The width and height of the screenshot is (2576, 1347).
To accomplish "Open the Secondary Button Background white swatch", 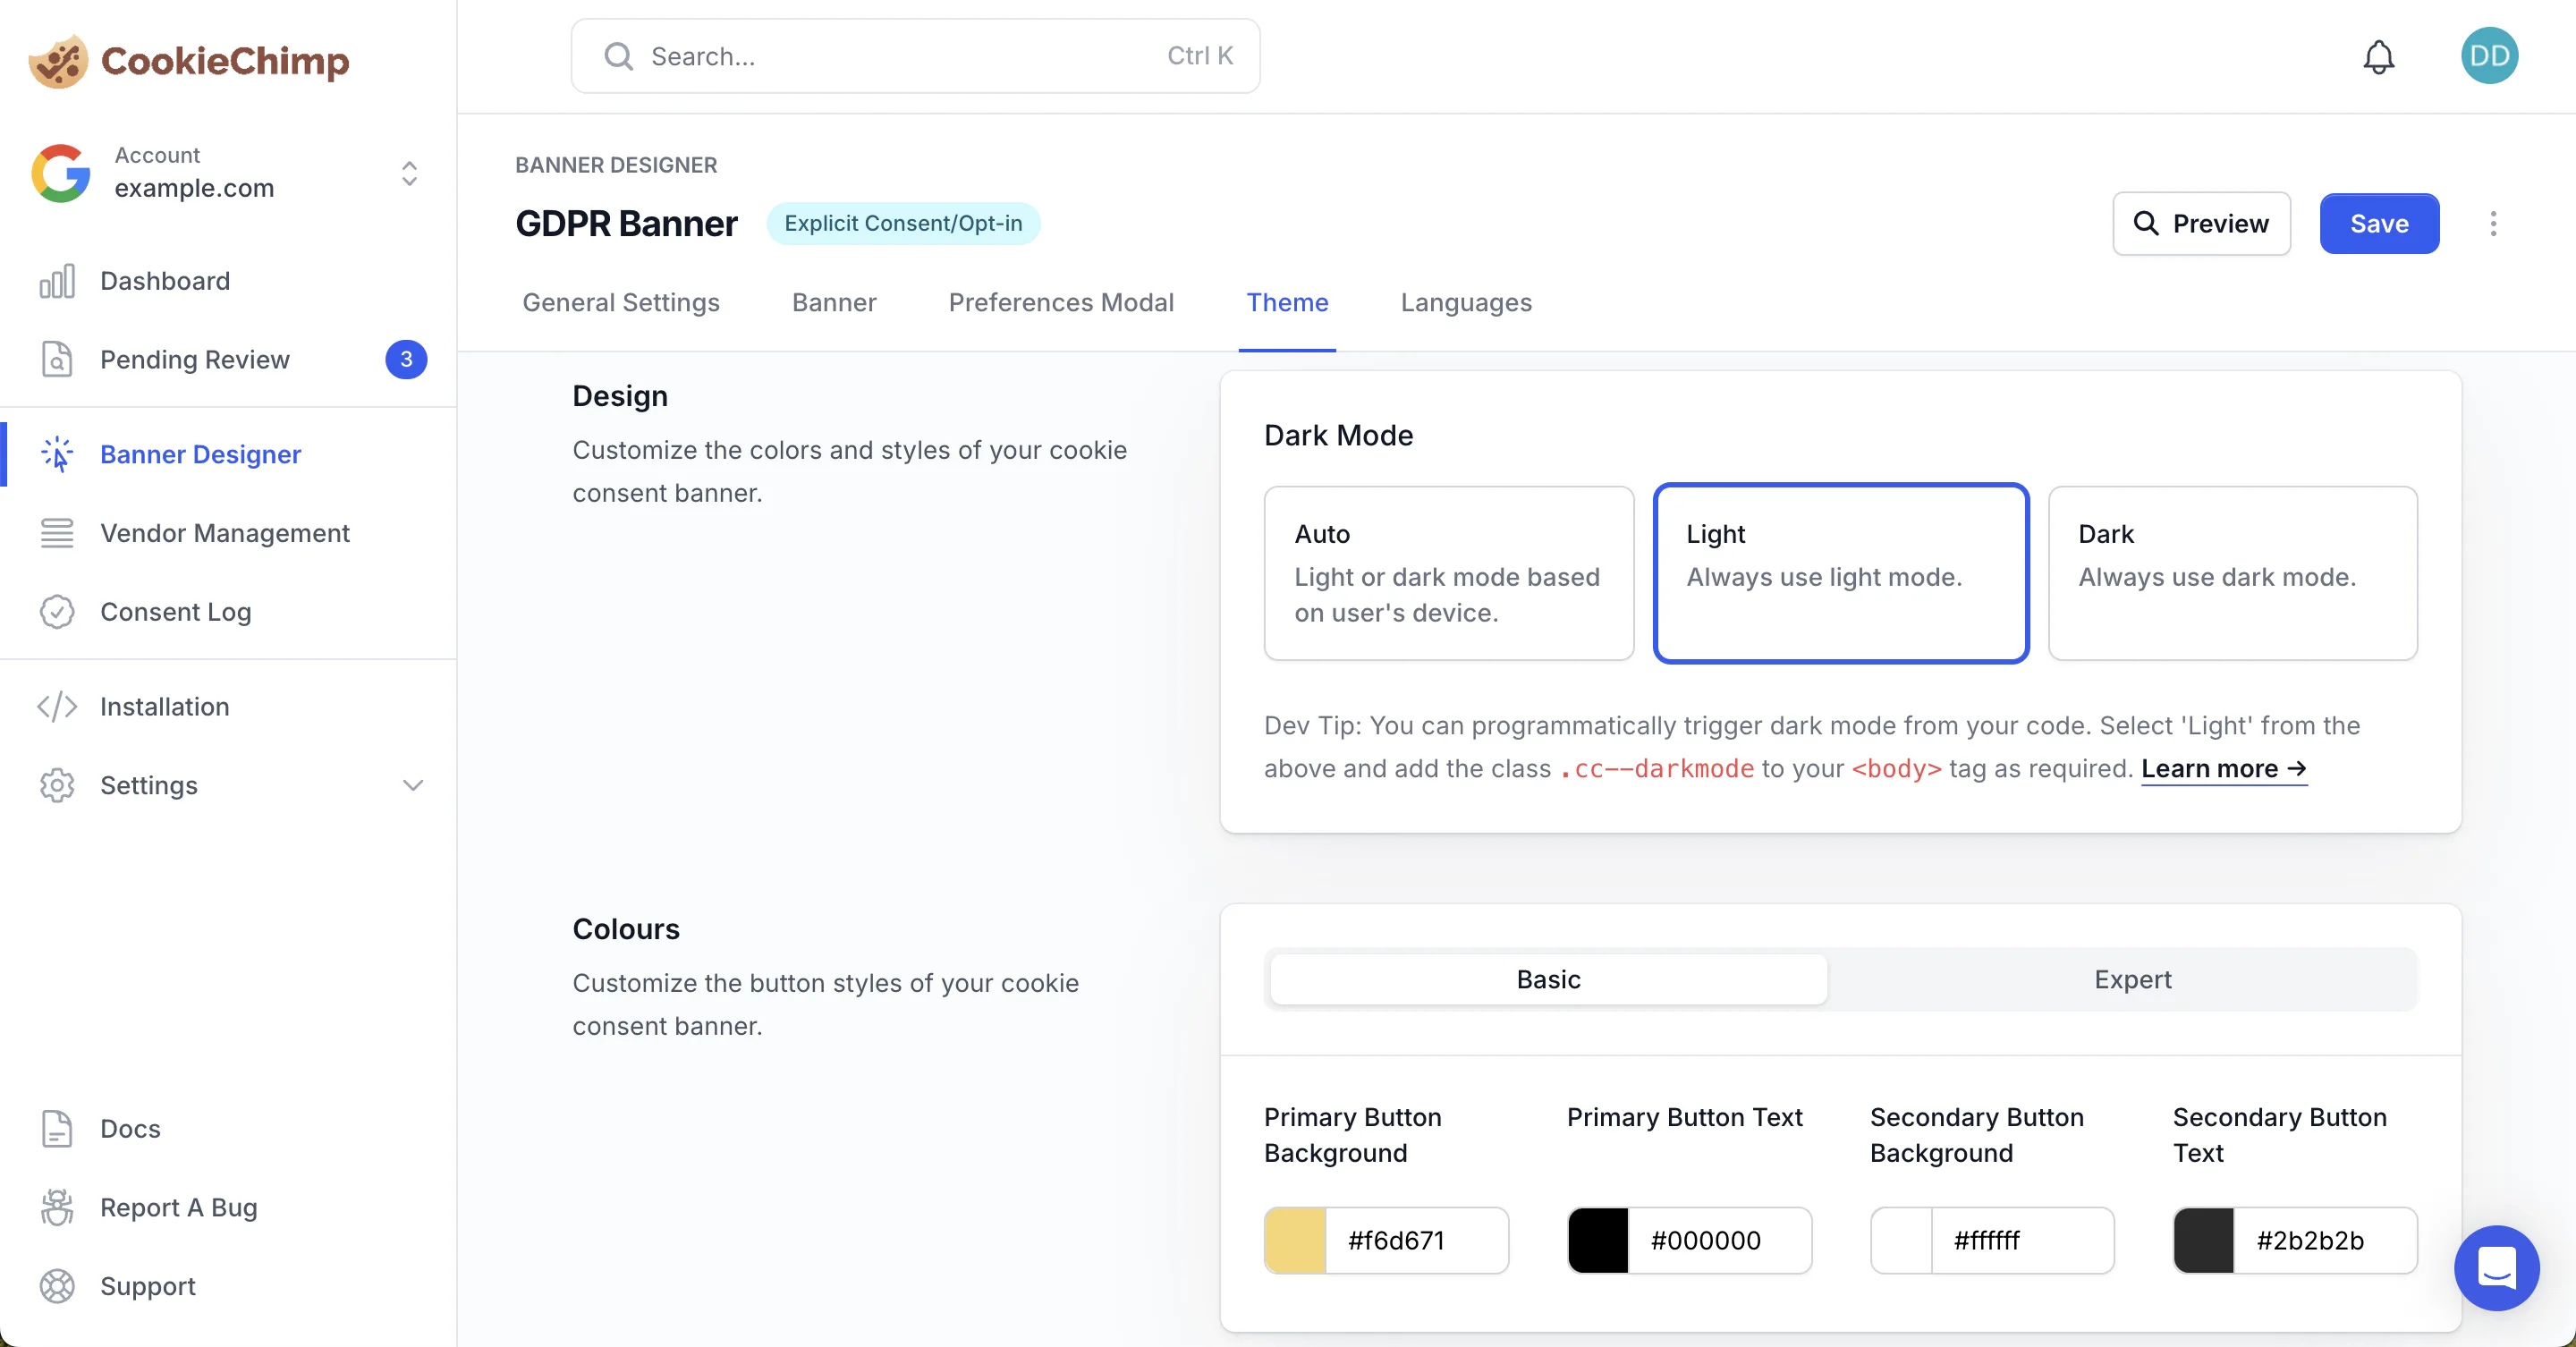I will point(1901,1240).
